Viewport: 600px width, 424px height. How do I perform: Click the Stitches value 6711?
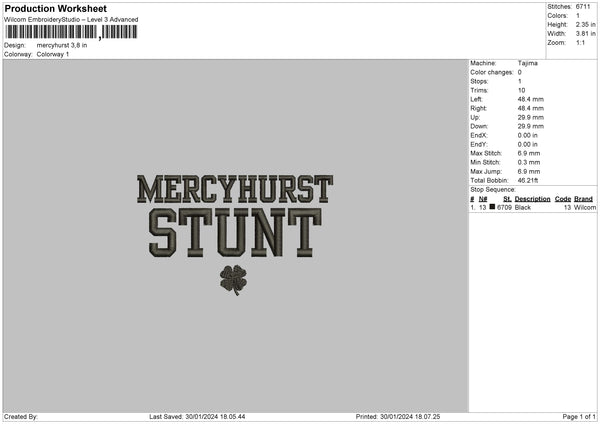click(583, 7)
